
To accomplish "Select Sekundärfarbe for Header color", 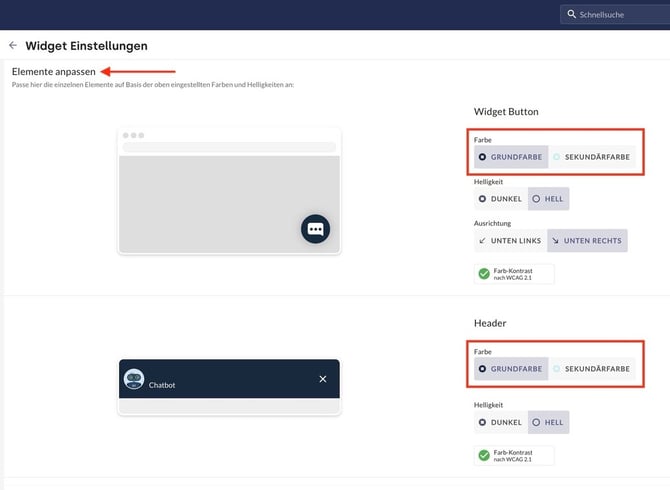I will [x=591, y=369].
